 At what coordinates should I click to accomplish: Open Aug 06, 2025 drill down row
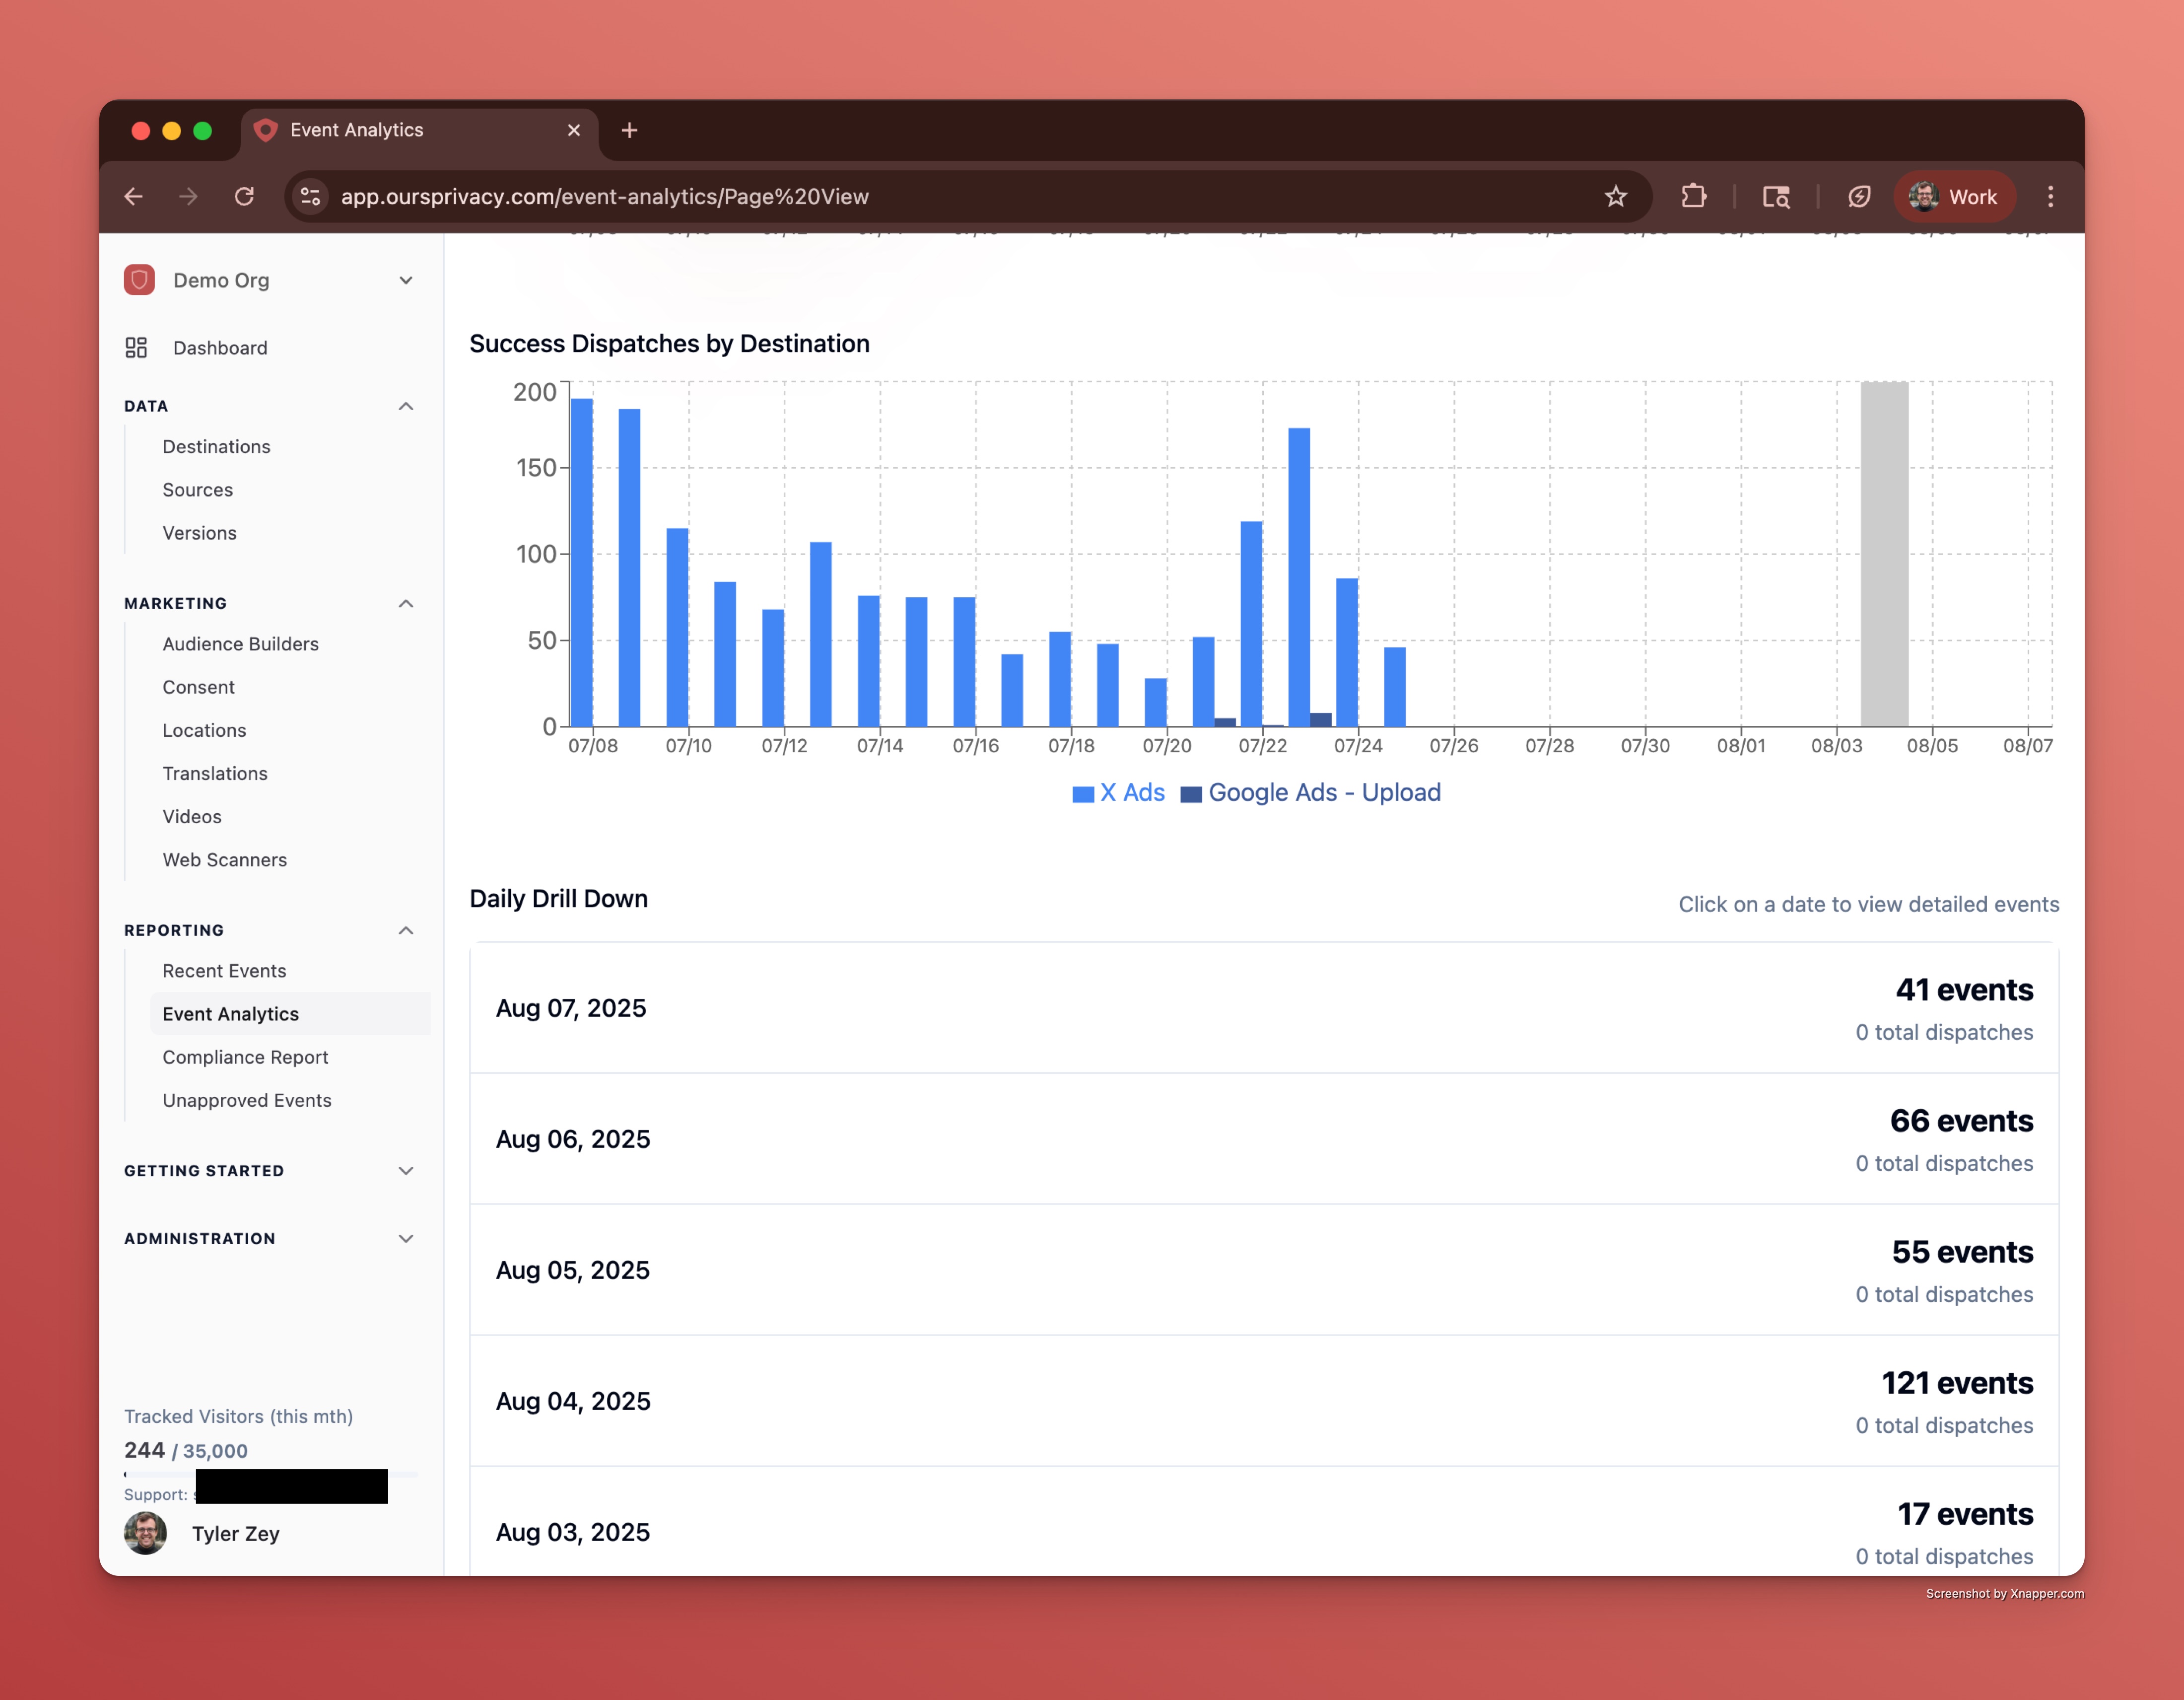(x=1264, y=1139)
